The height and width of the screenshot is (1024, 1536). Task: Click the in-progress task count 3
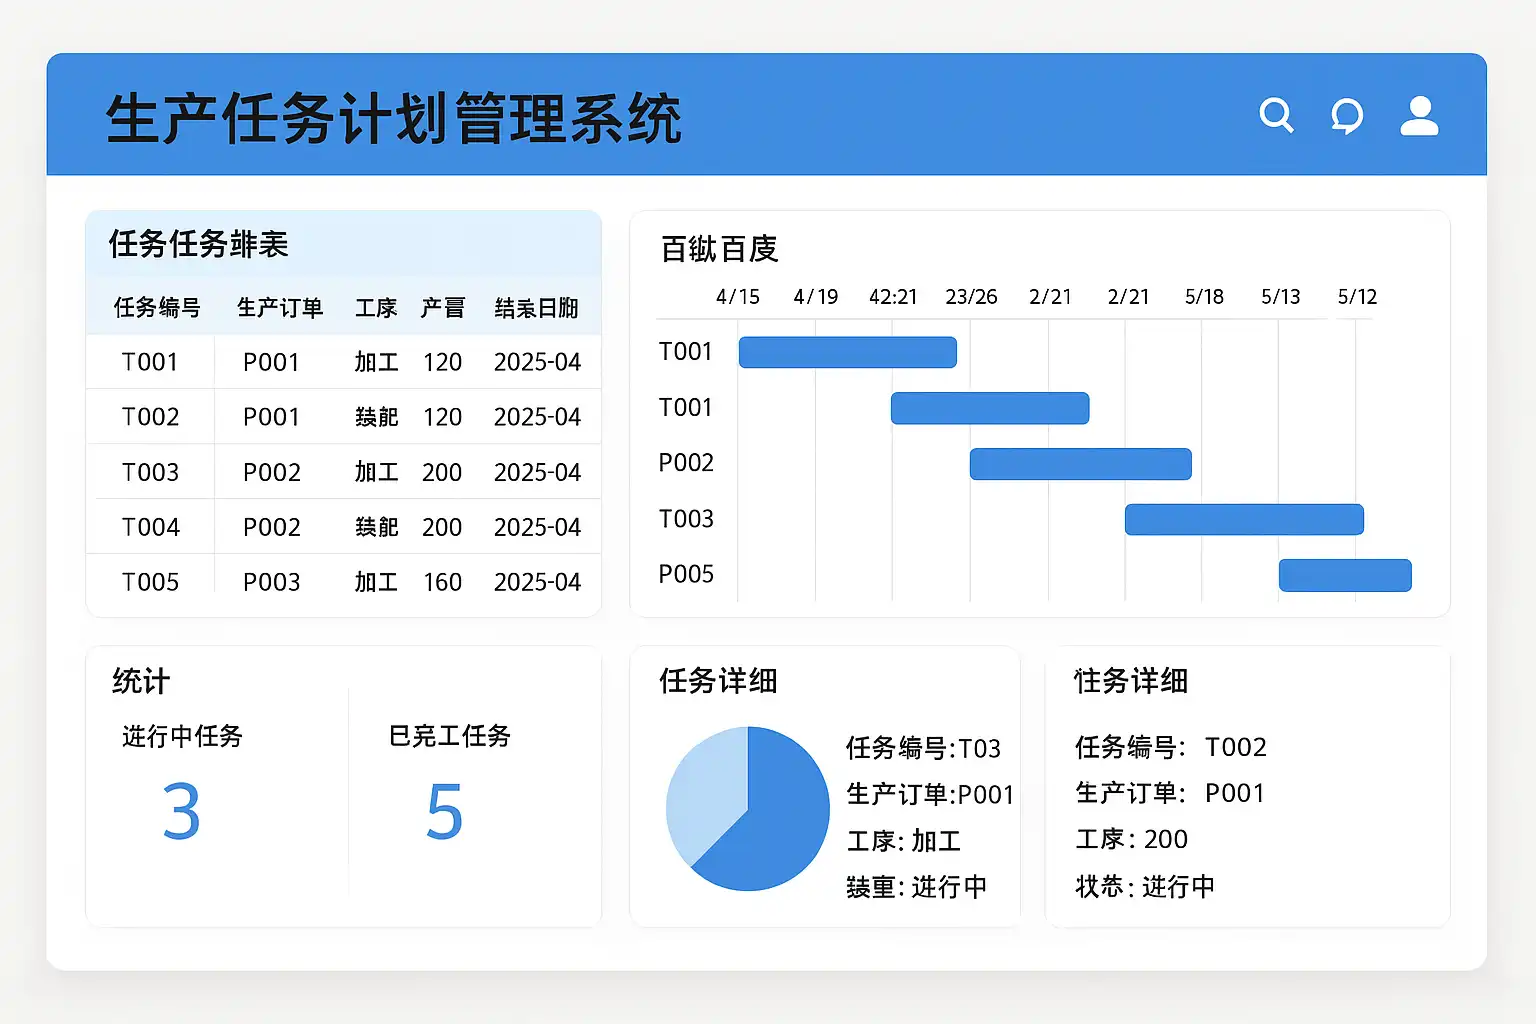click(x=181, y=812)
